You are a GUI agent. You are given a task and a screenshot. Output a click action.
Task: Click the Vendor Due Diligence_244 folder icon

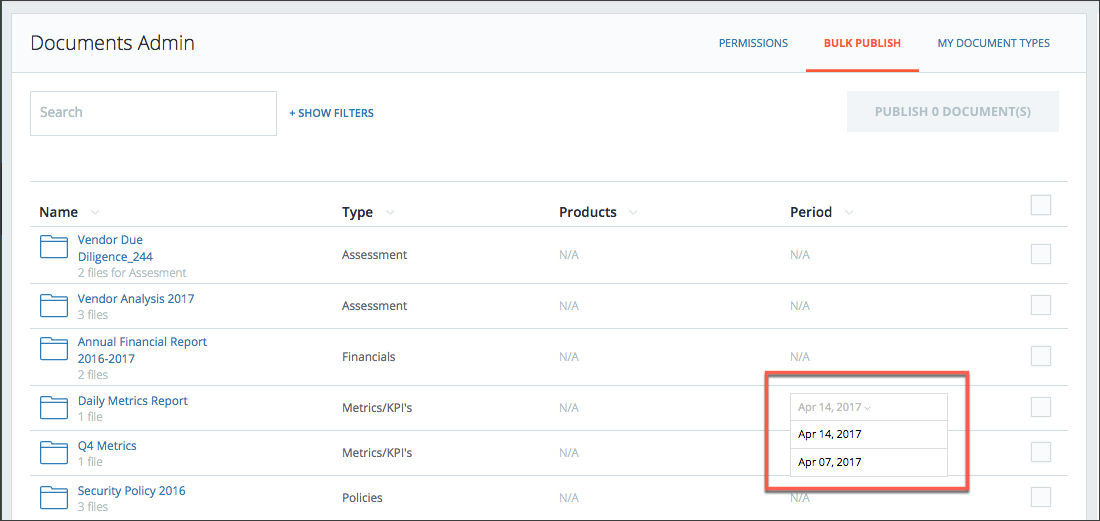point(53,248)
